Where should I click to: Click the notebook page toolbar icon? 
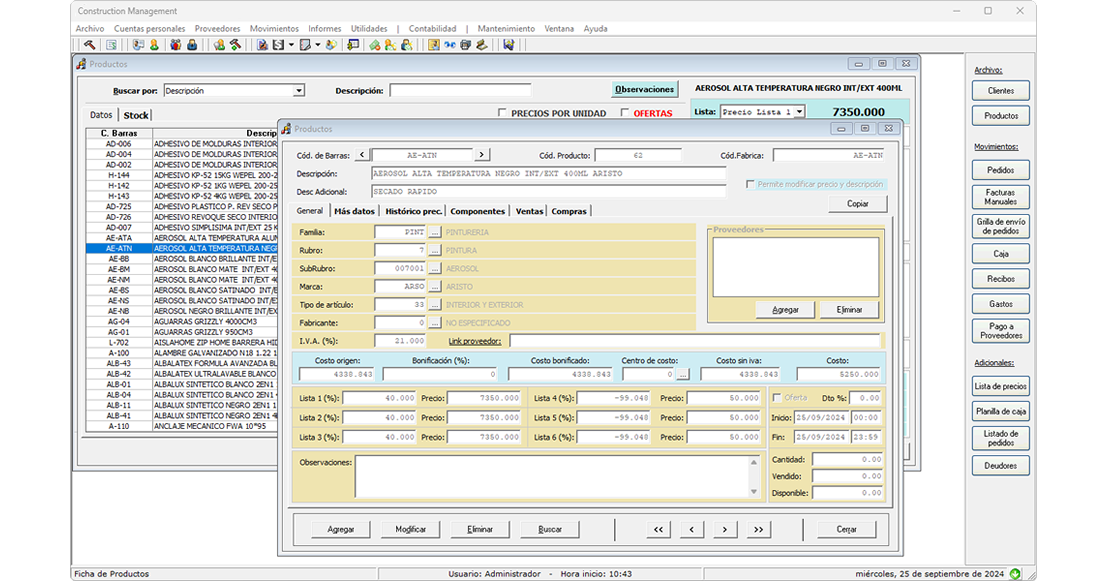pyautogui.click(x=305, y=45)
